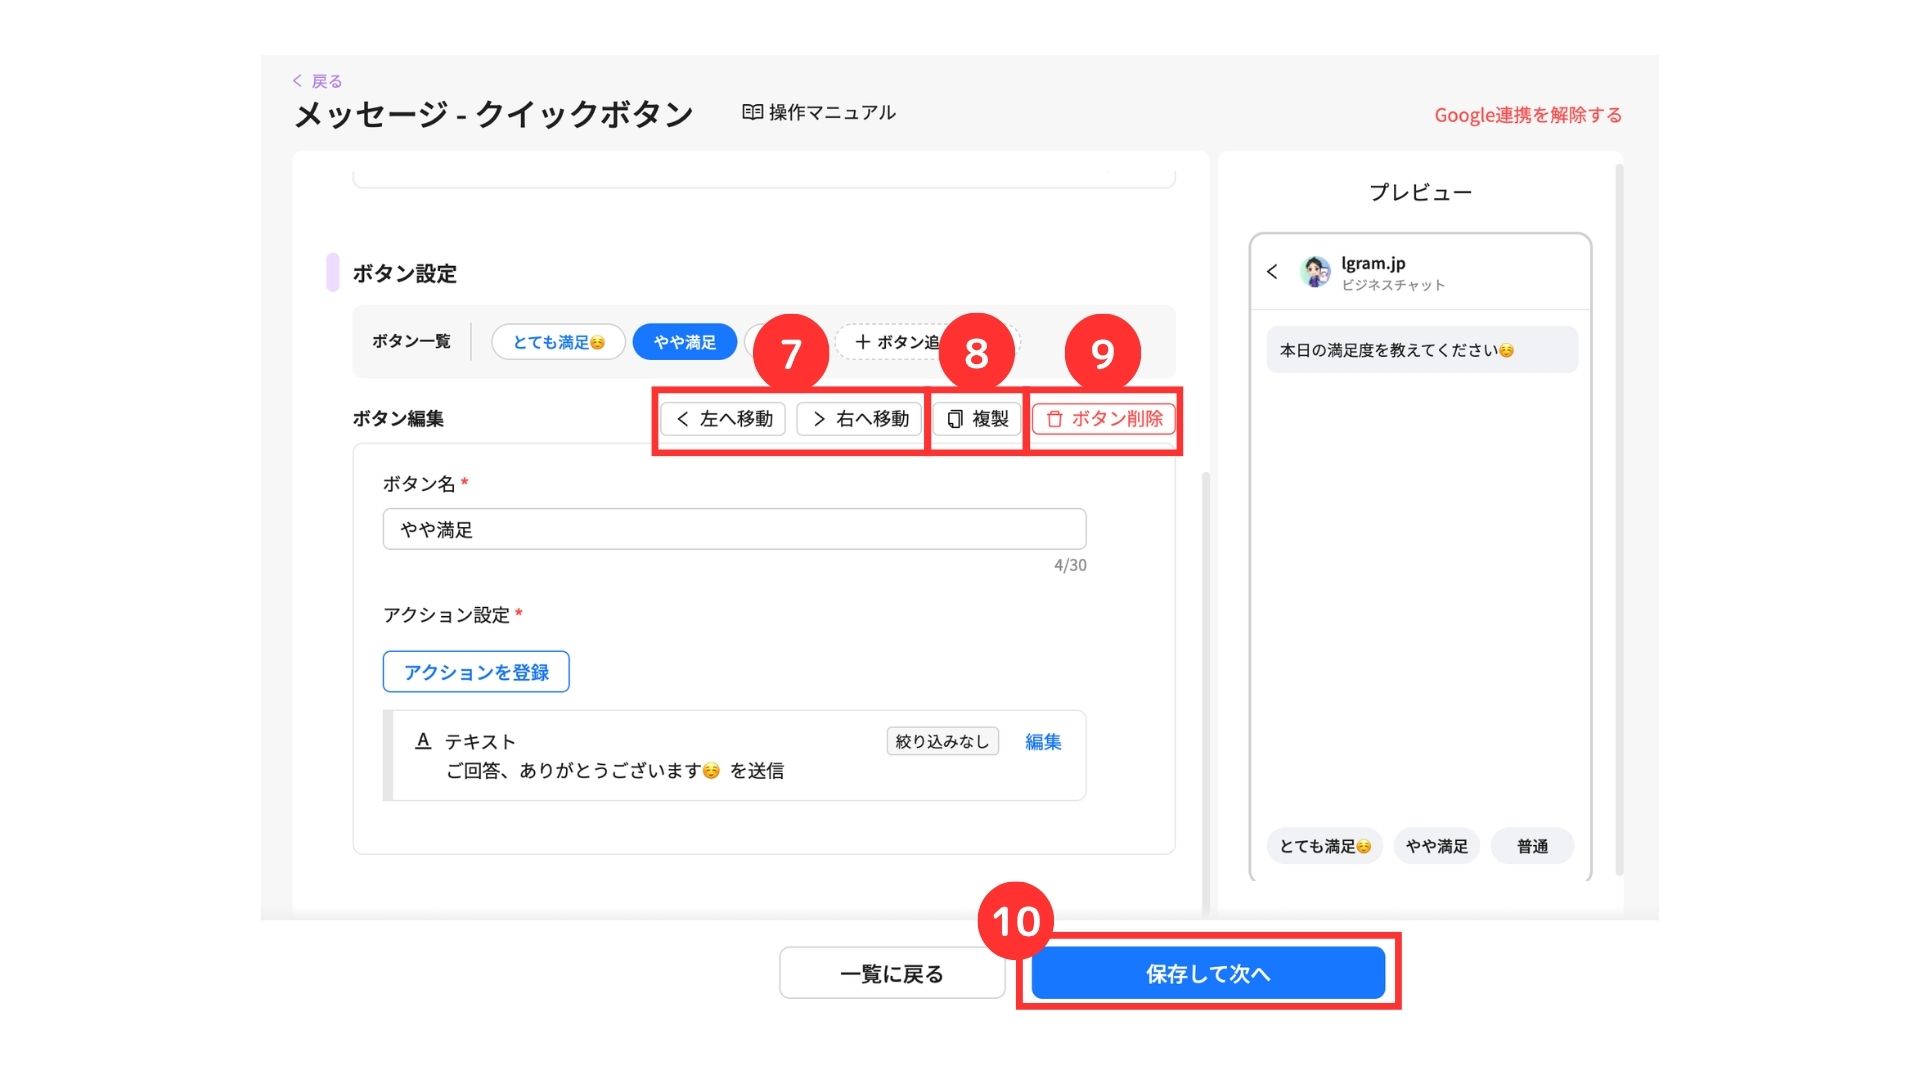
Task: Click the lgram.jp profile avatar
Action: (x=1315, y=271)
